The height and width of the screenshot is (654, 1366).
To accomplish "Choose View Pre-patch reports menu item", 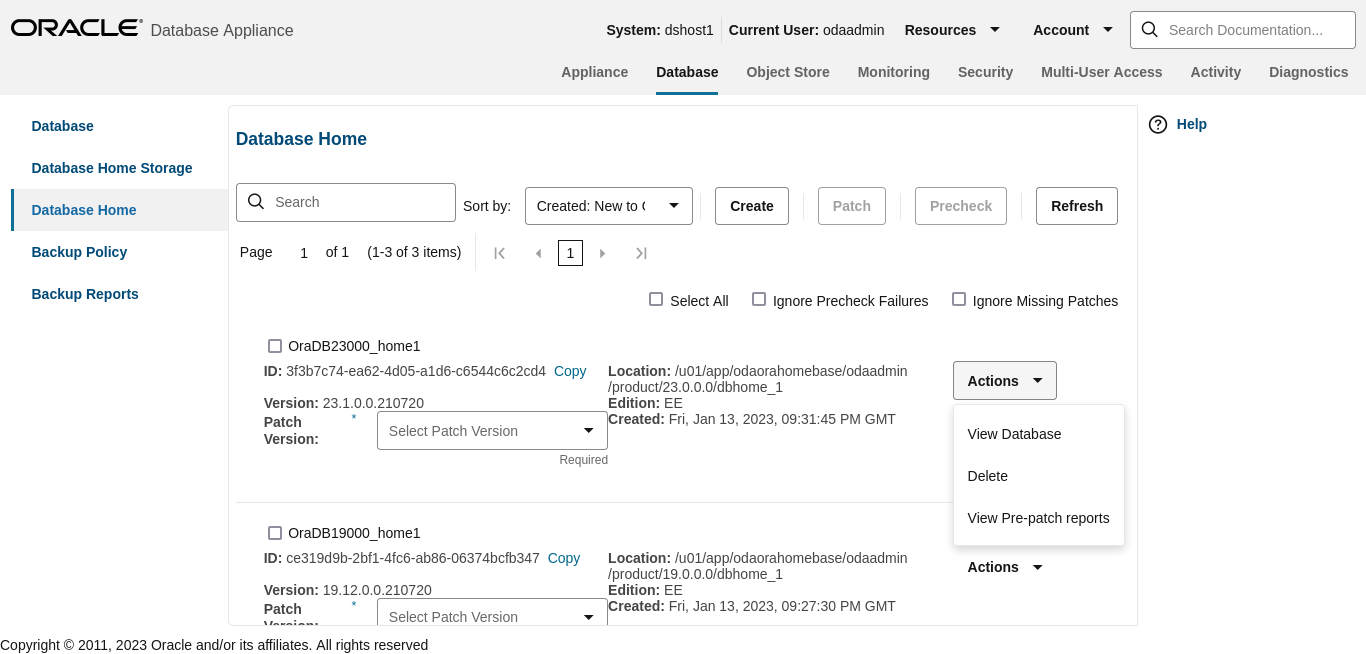I will pyautogui.click(x=1039, y=518).
